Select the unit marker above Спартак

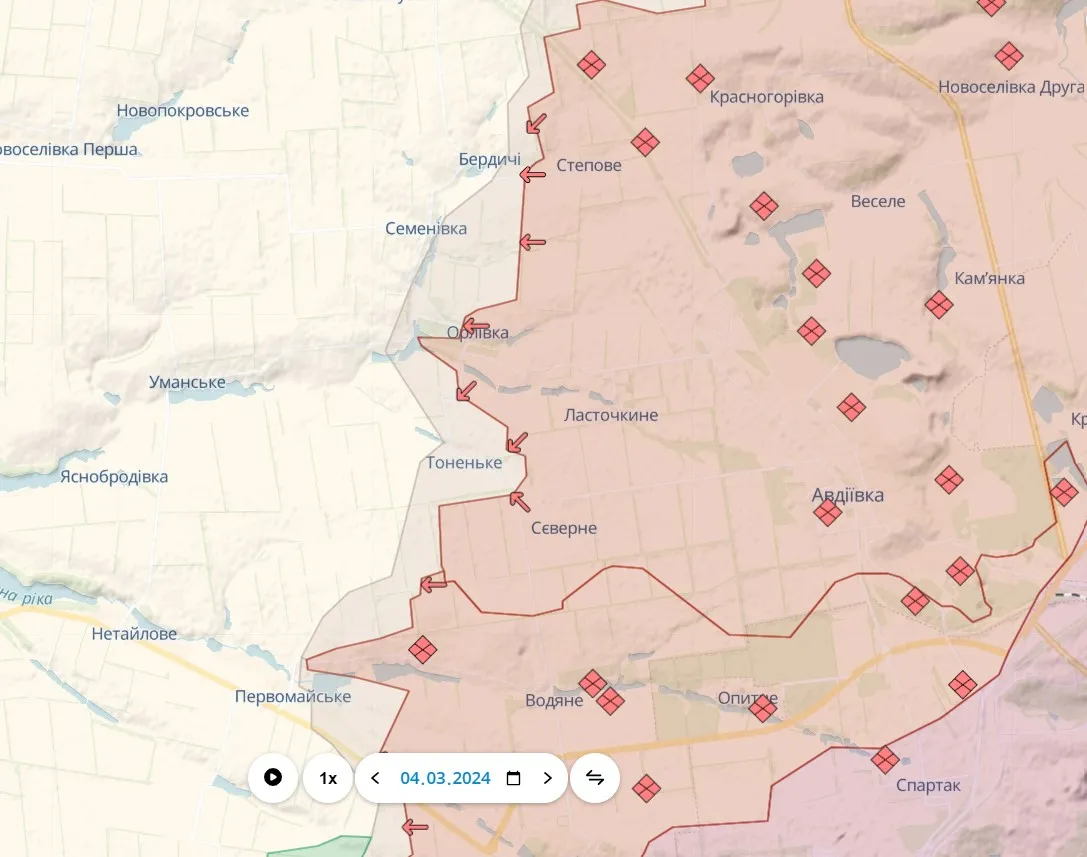tap(885, 760)
